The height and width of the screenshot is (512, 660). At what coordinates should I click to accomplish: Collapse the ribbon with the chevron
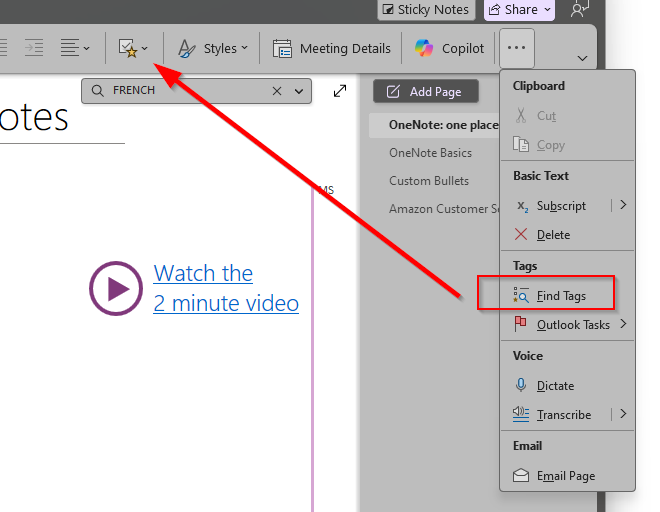point(582,58)
